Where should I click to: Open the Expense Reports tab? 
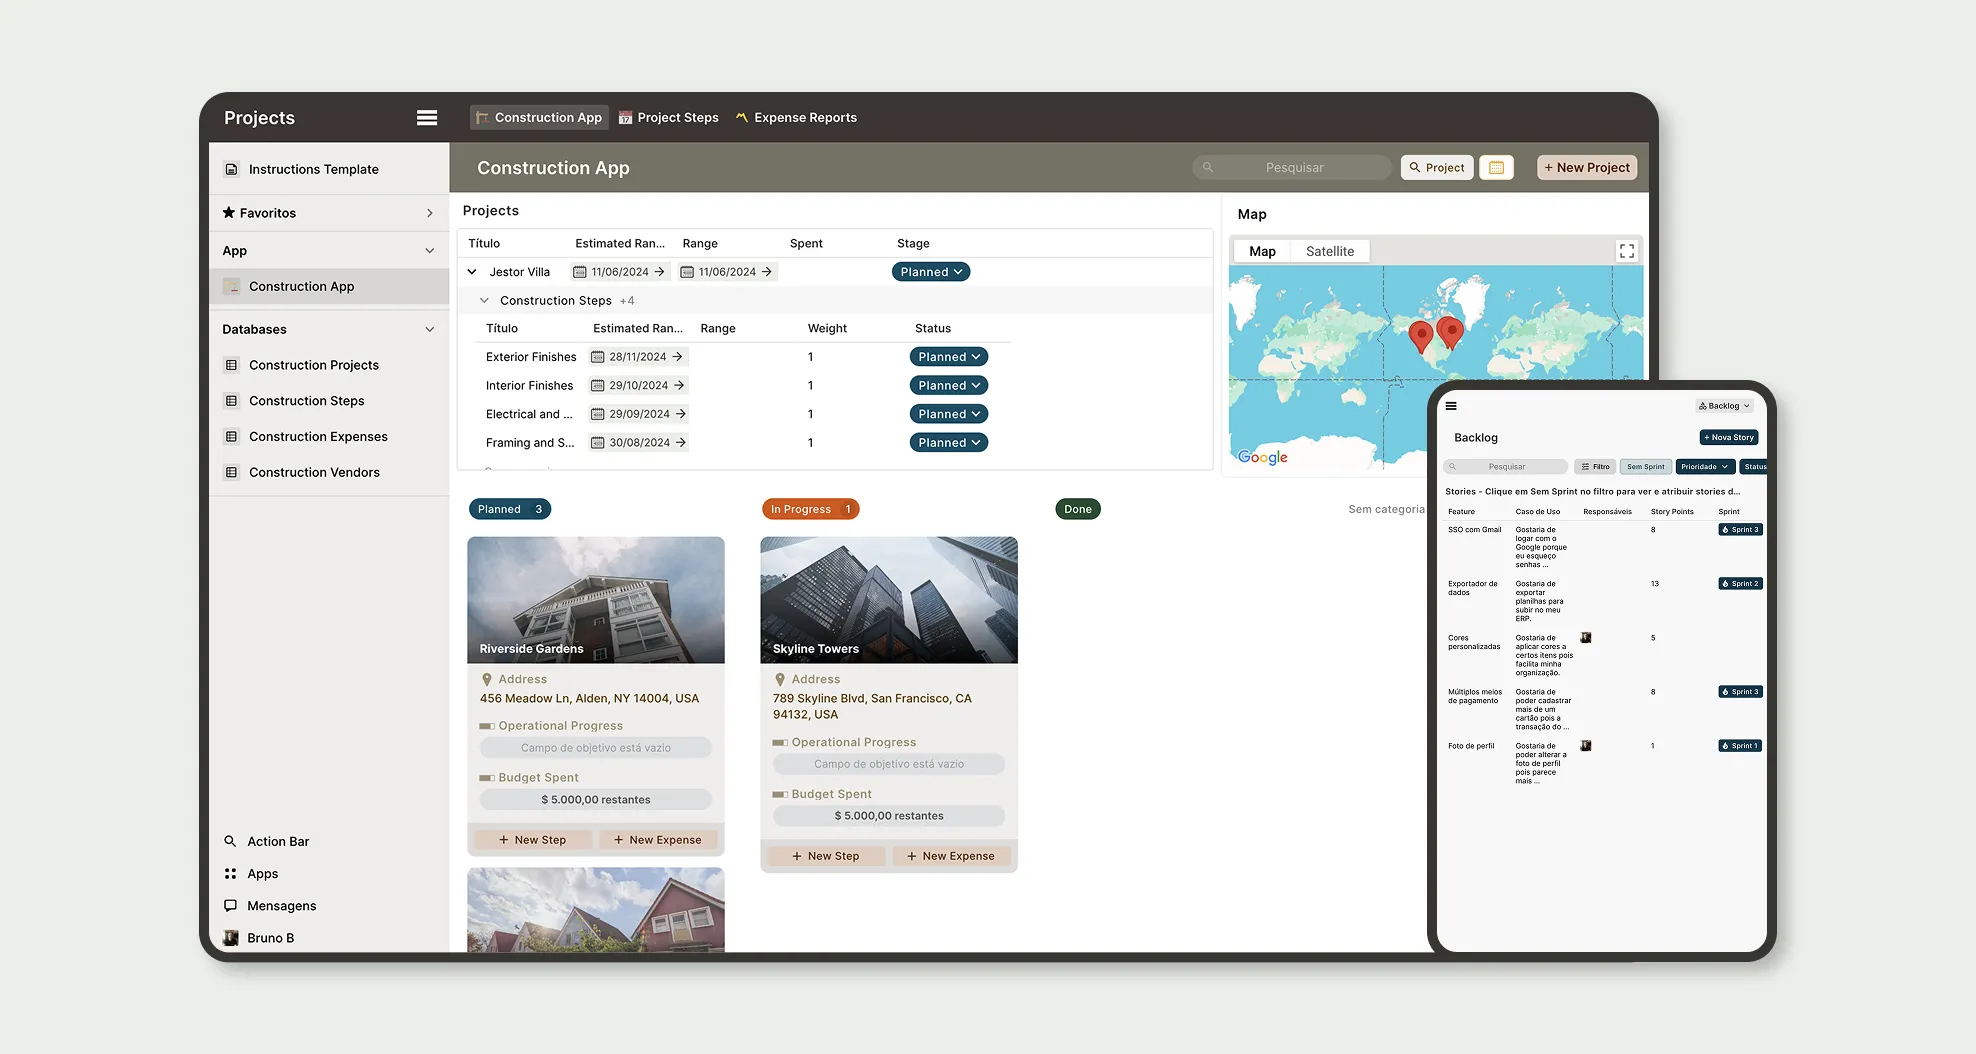796,118
